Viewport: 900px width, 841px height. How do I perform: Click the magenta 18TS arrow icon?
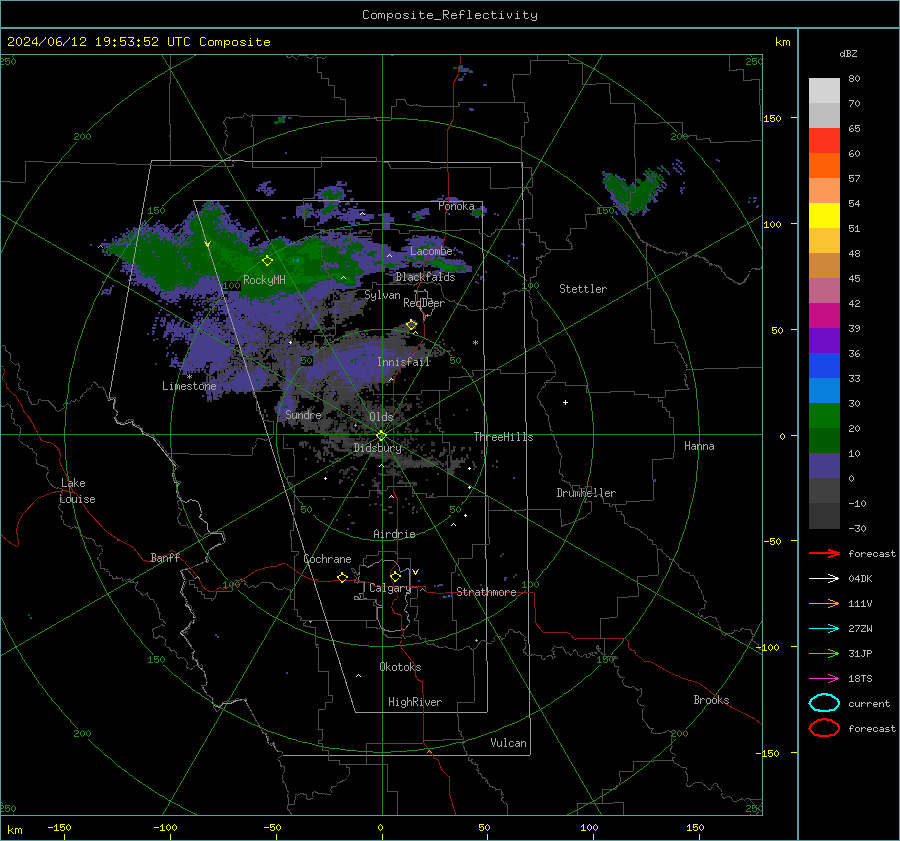click(x=824, y=679)
